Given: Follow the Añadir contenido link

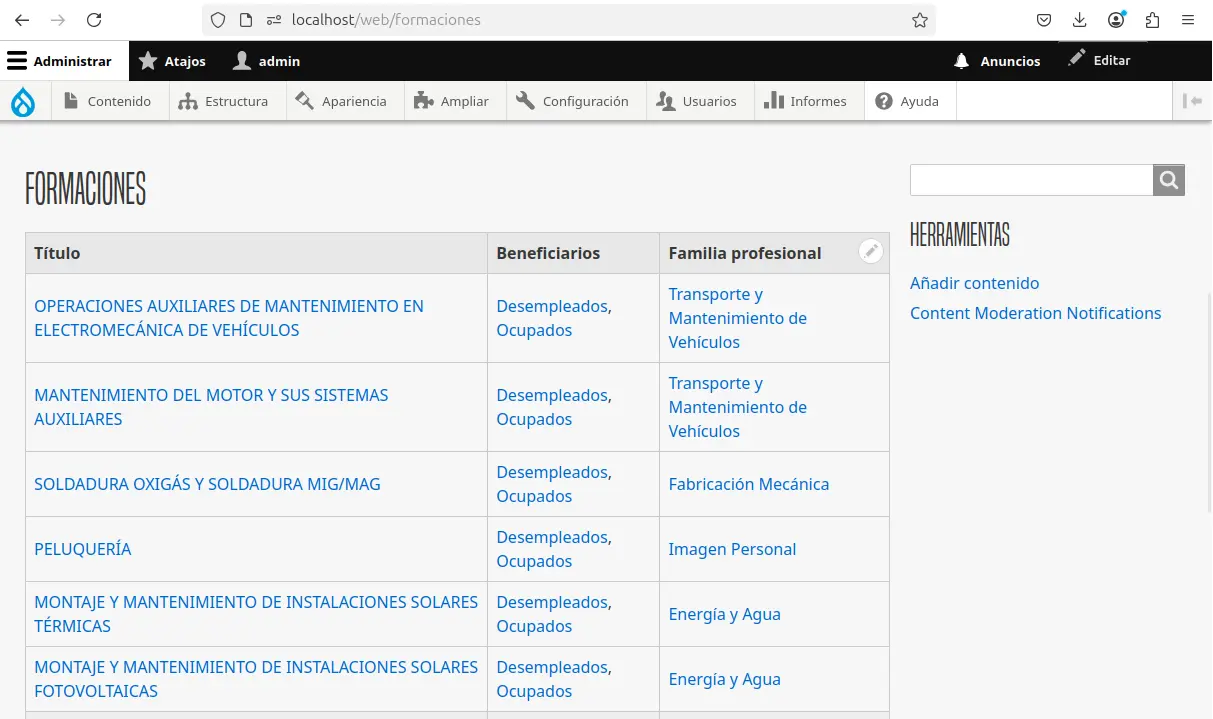Looking at the screenshot, I should tap(975, 283).
